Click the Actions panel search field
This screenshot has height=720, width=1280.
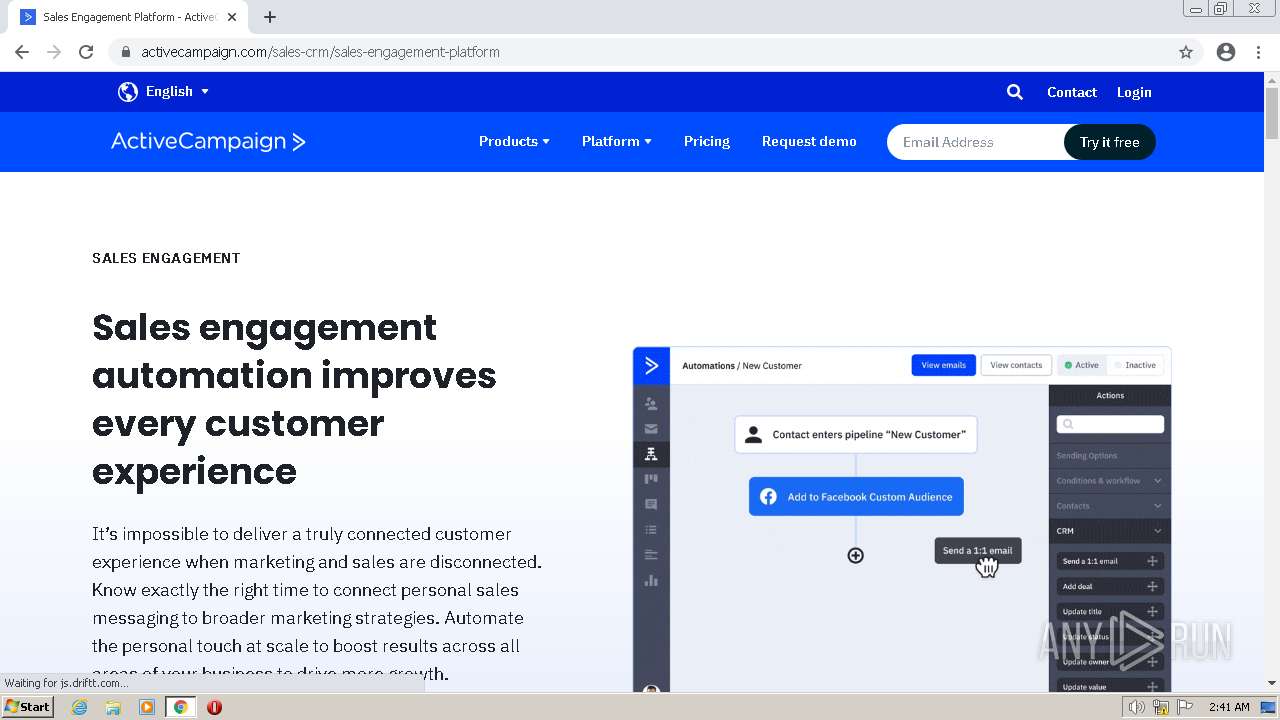(1110, 424)
